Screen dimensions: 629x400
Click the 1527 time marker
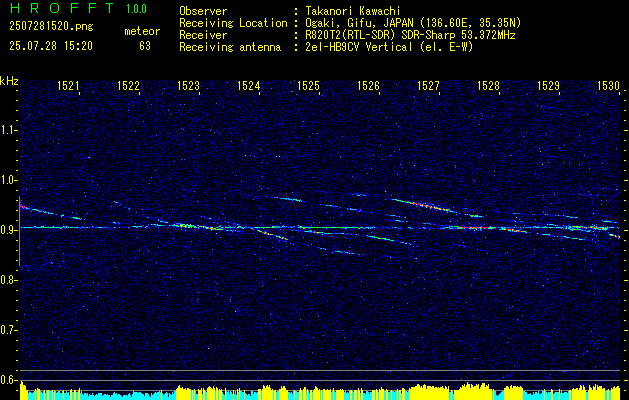tap(428, 86)
